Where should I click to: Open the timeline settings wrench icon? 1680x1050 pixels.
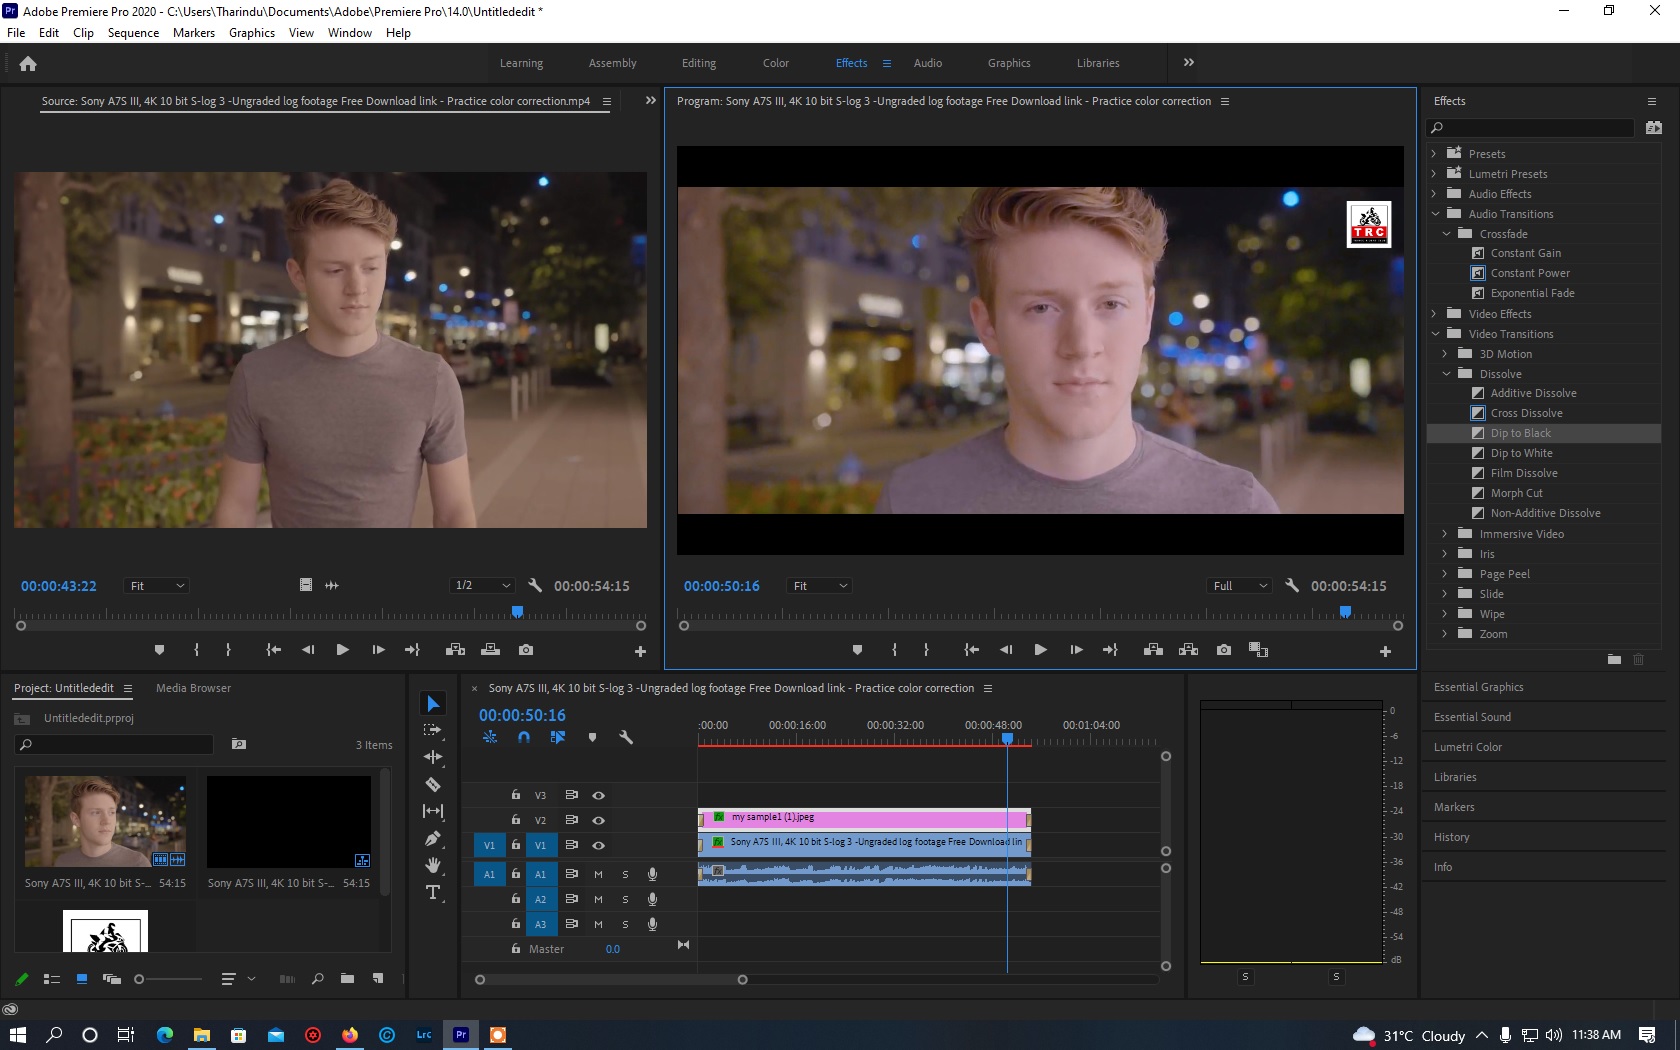(627, 738)
